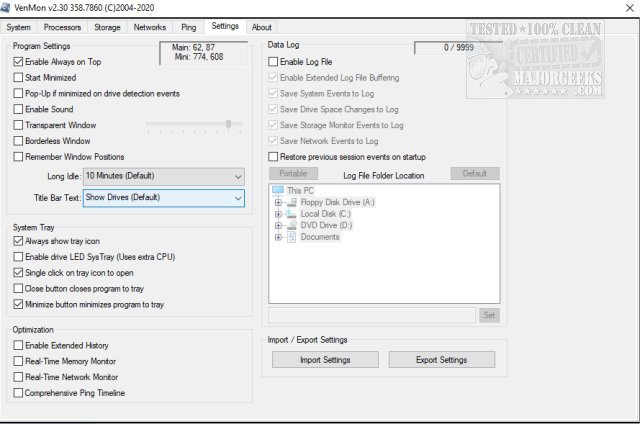The width and height of the screenshot is (640, 424).
Task: Click the Portable log folder button
Action: [293, 173]
